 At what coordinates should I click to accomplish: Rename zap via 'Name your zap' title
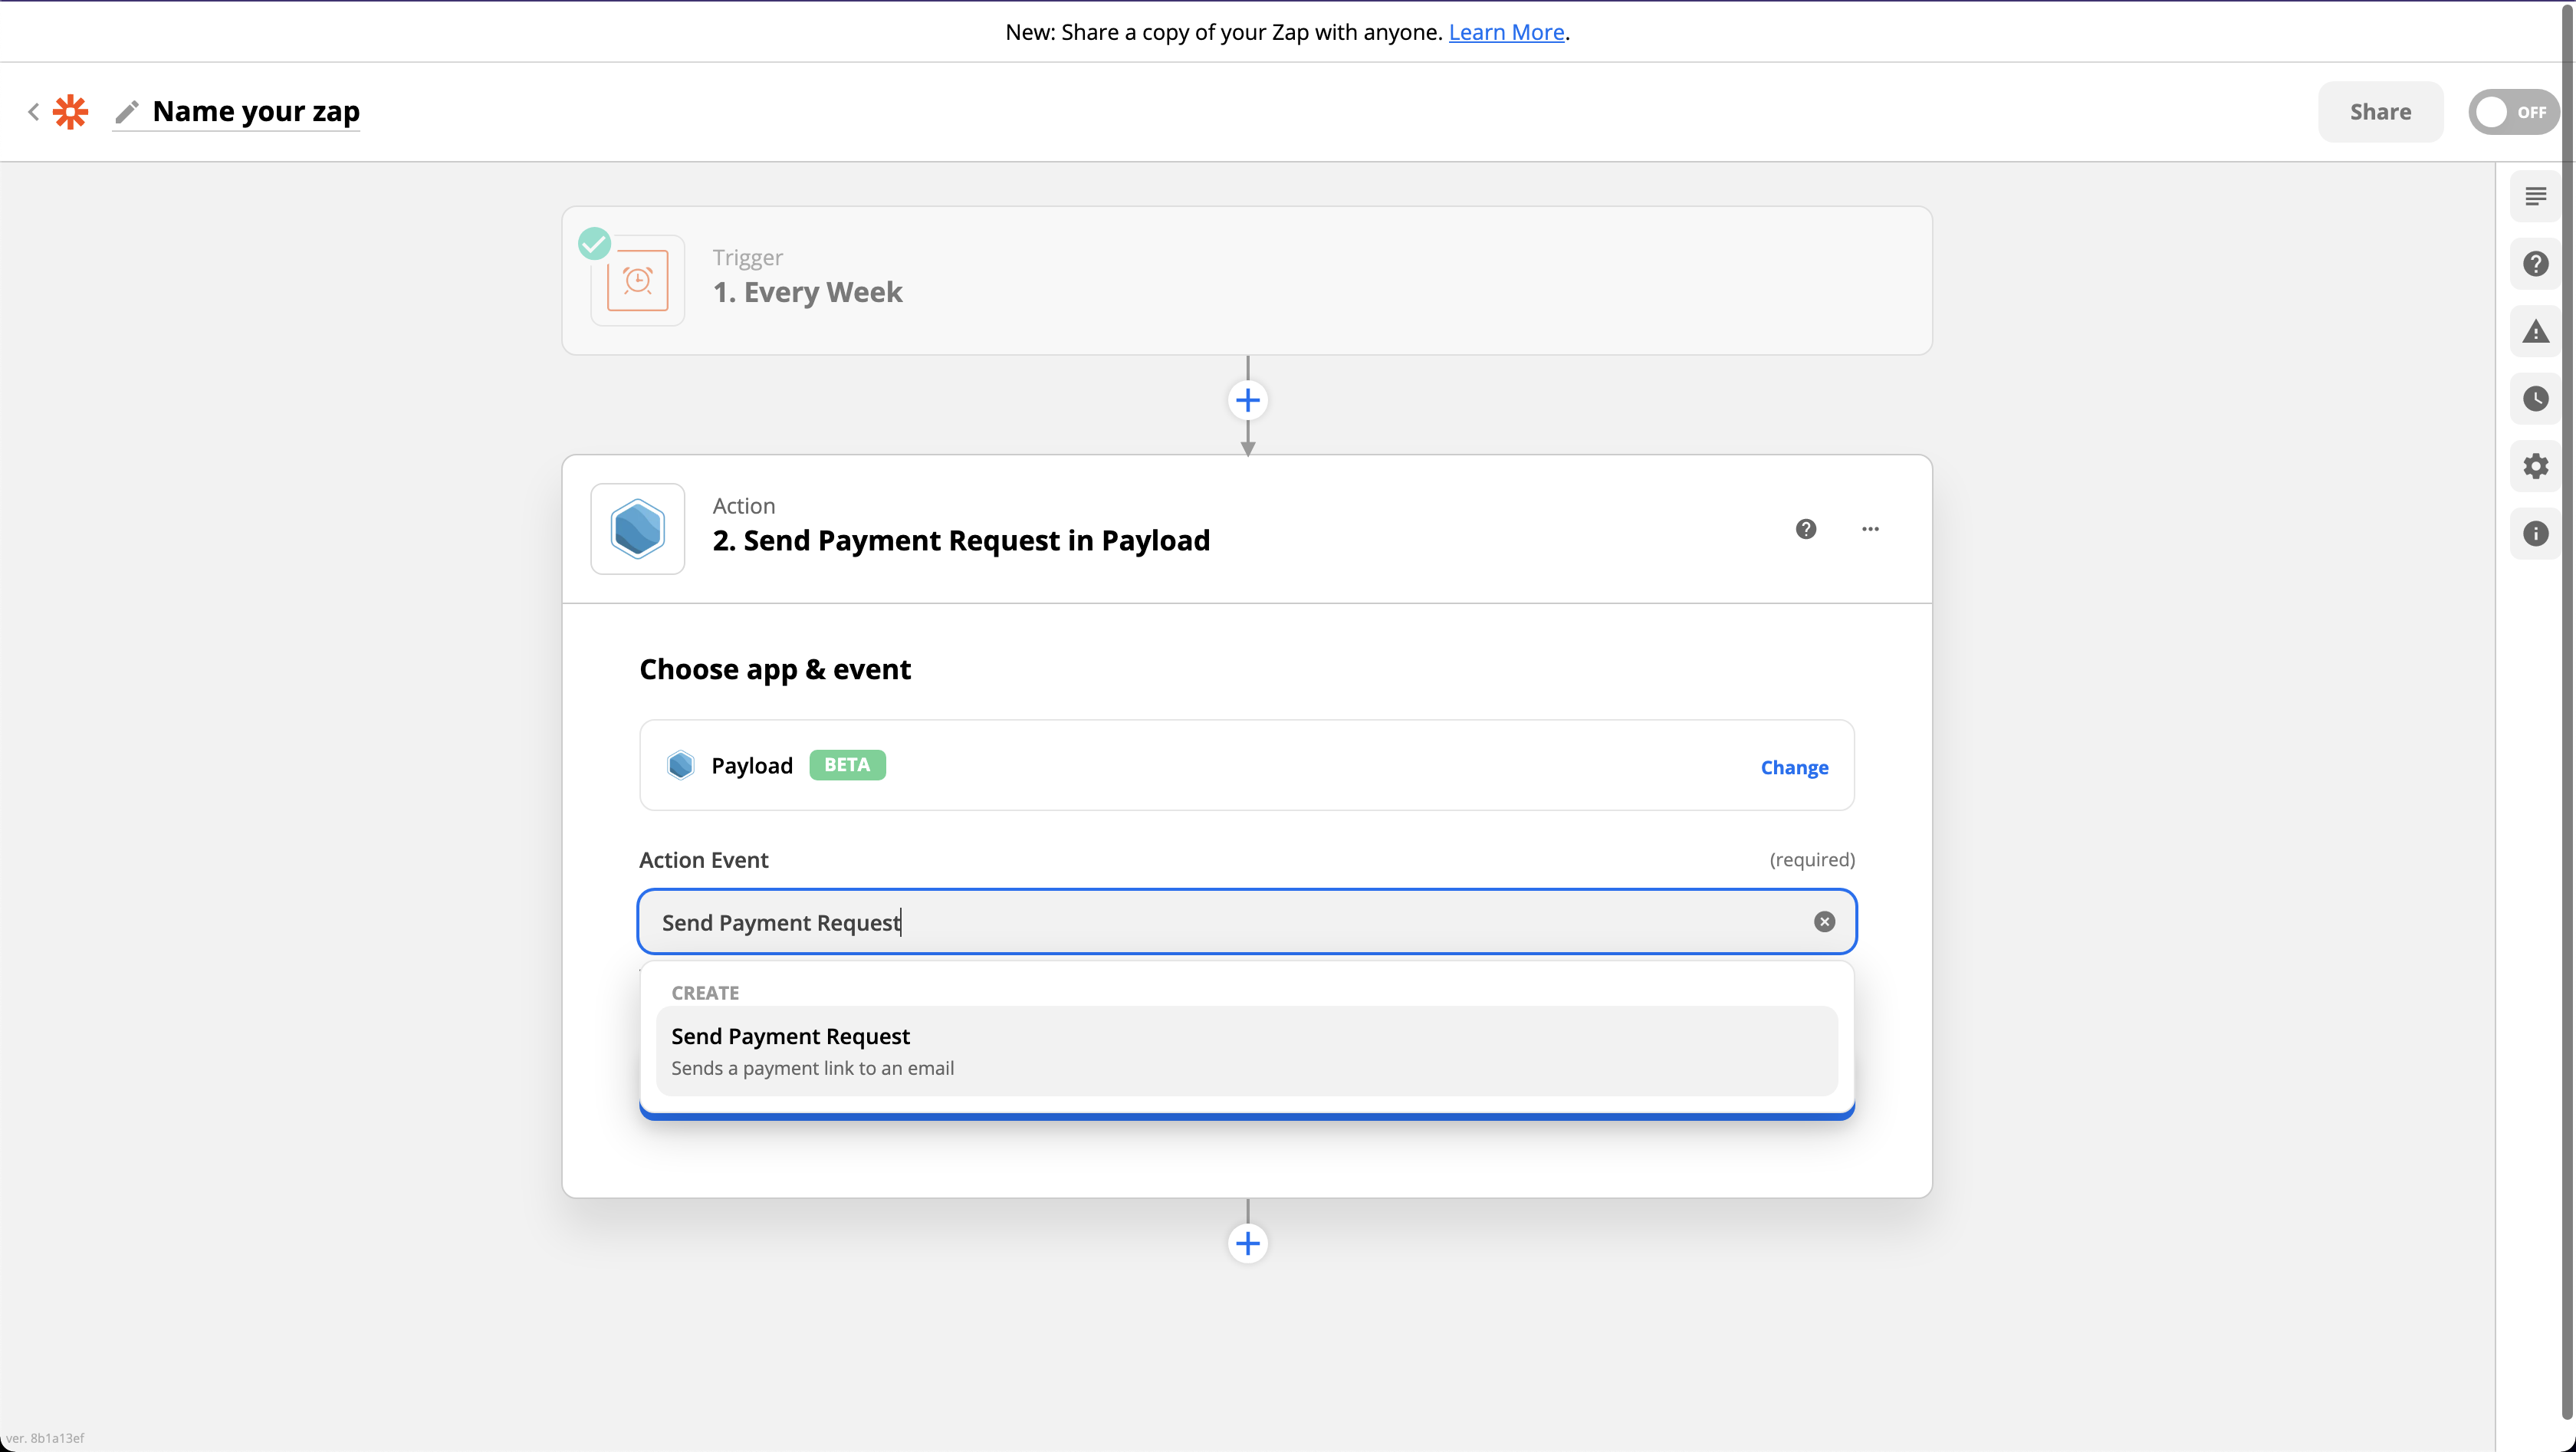[x=256, y=111]
